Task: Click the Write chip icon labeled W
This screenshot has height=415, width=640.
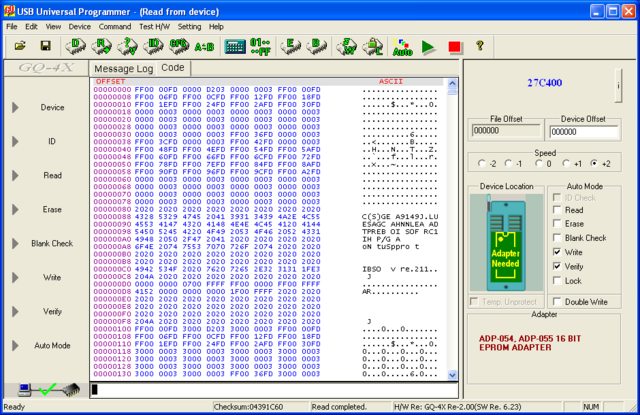Action: click(347, 46)
